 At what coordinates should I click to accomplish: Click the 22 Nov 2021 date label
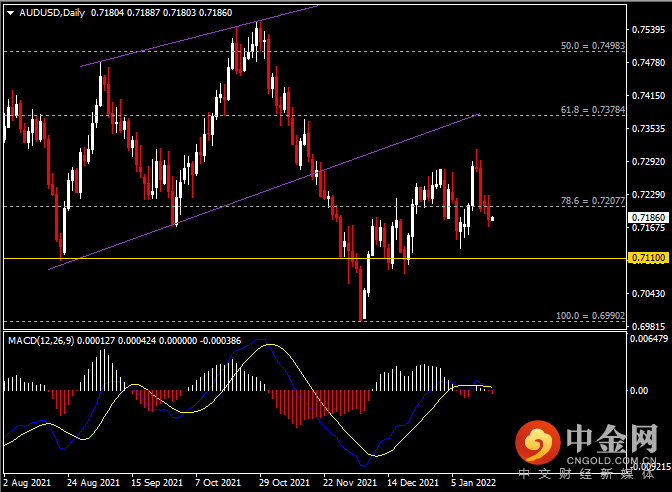click(350, 483)
